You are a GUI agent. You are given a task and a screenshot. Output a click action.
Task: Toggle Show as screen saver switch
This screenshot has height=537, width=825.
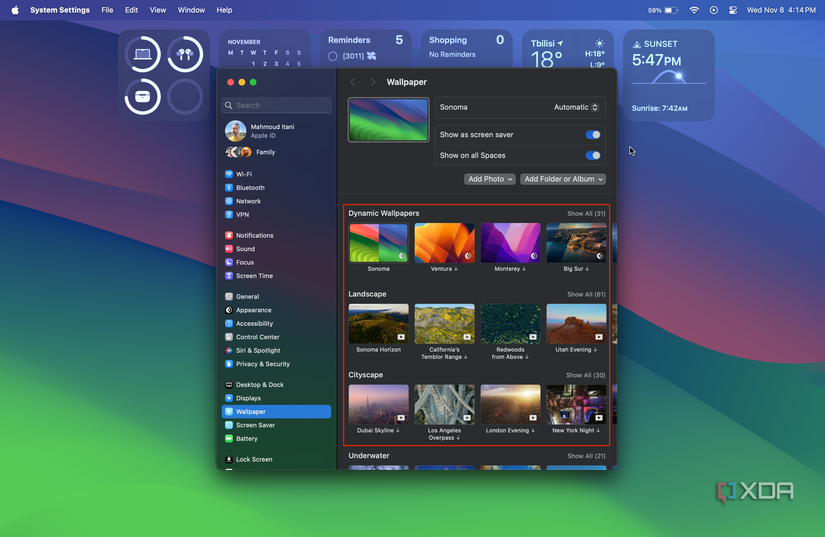coord(593,135)
